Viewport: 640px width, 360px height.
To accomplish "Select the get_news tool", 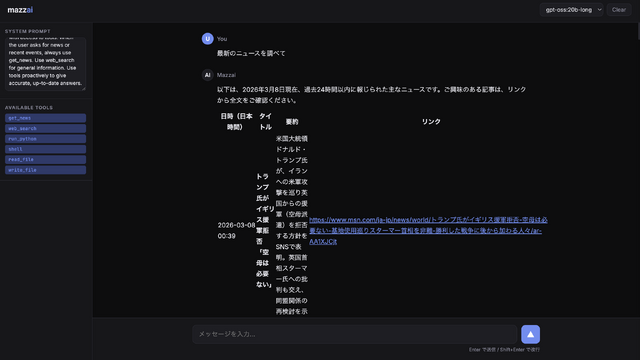I will (x=45, y=118).
